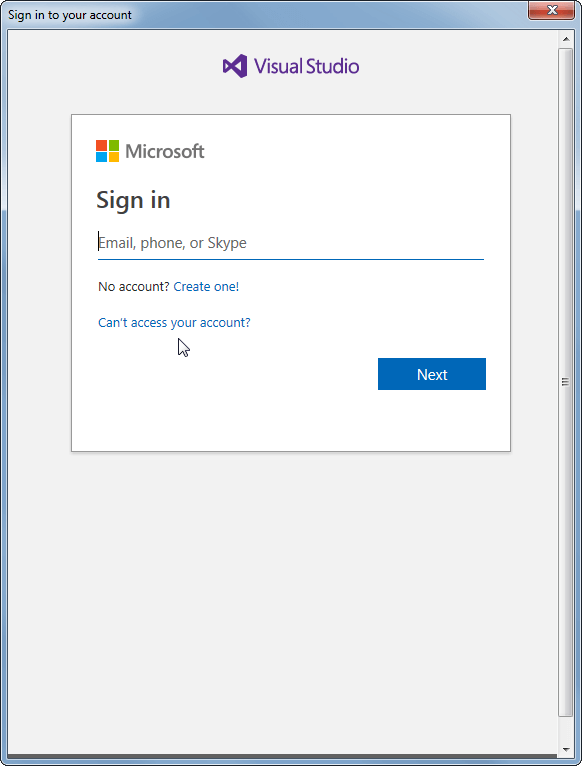582x766 pixels.
Task: Click the green square of Microsoft logo
Action: 113,145
